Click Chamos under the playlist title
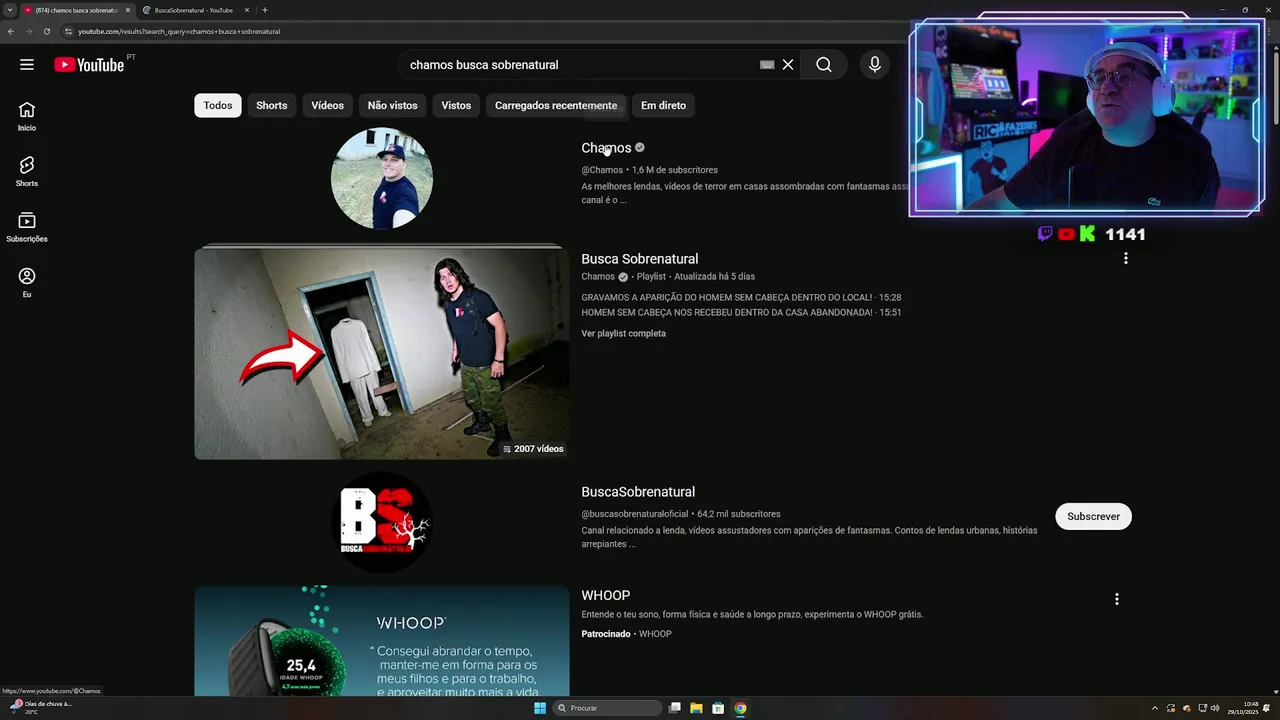 (598, 277)
